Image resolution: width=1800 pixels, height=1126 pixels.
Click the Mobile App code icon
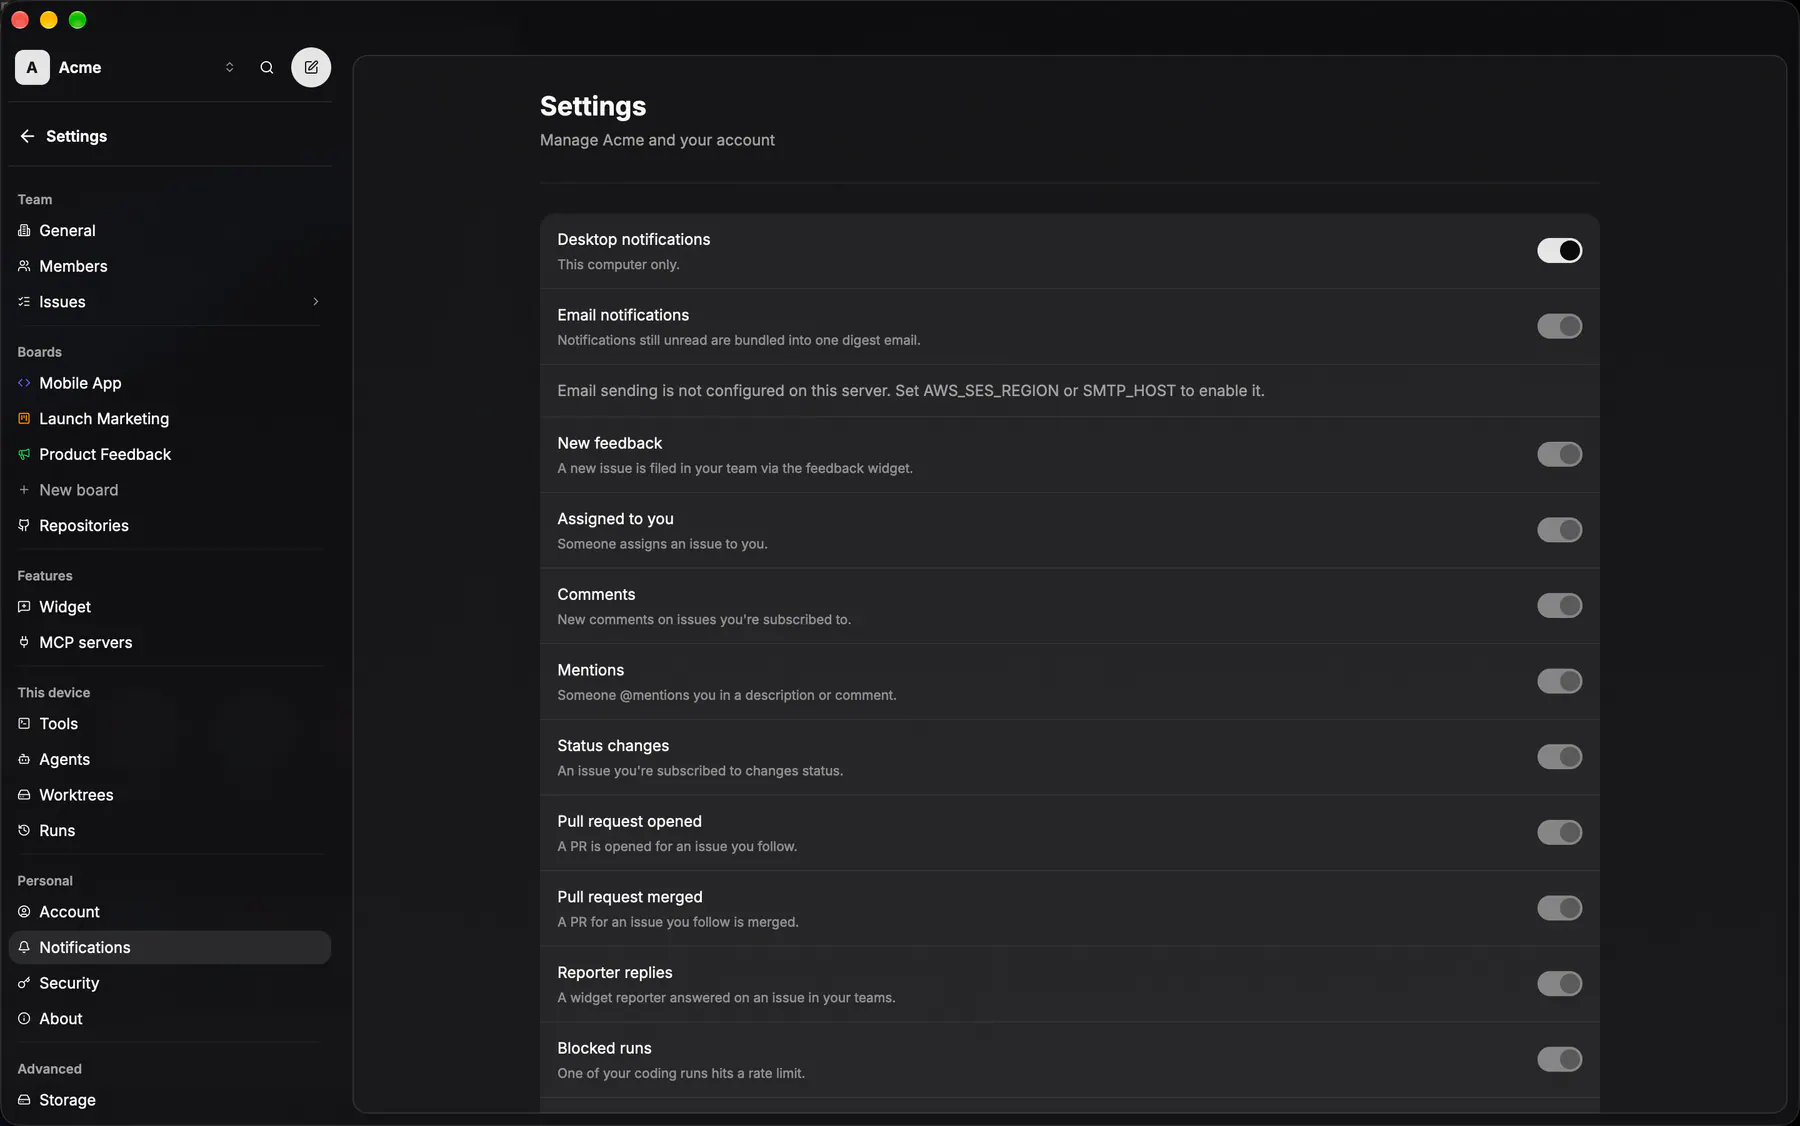tap(24, 383)
